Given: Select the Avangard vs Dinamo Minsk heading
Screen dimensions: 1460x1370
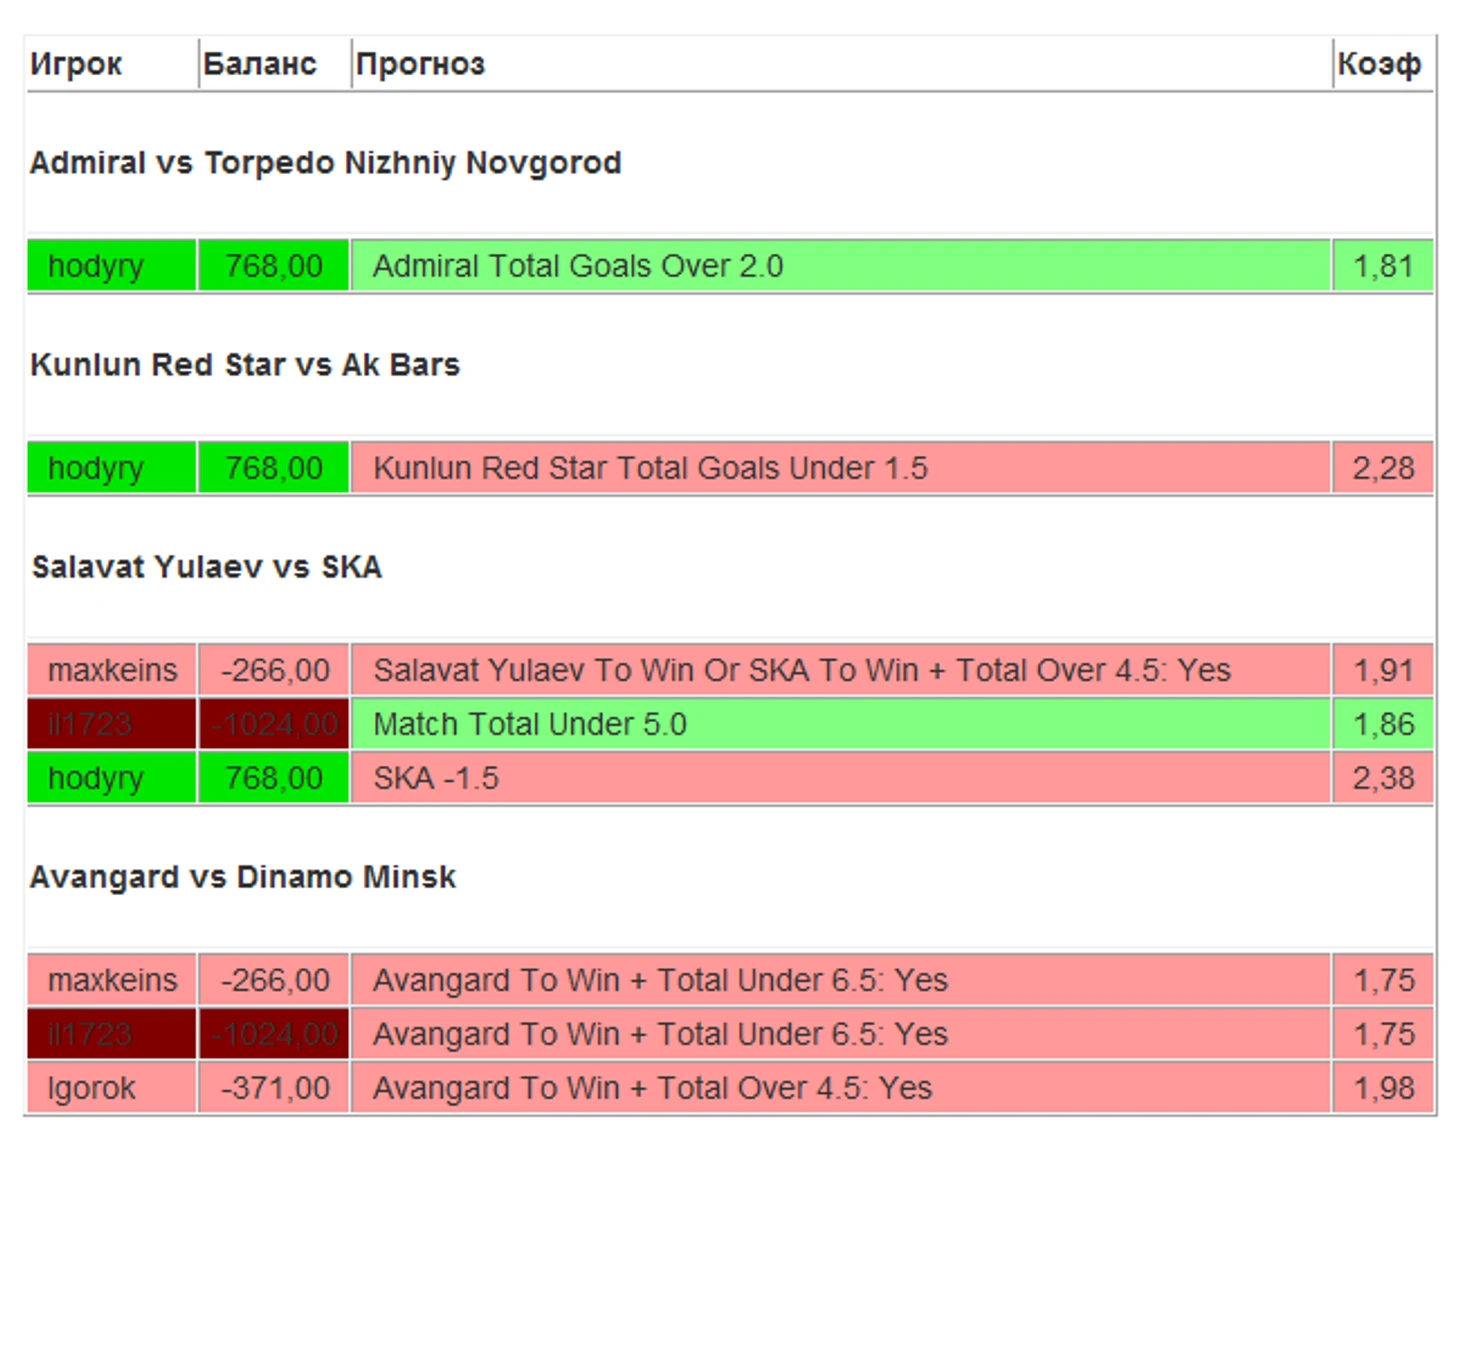Looking at the screenshot, I should point(243,877).
